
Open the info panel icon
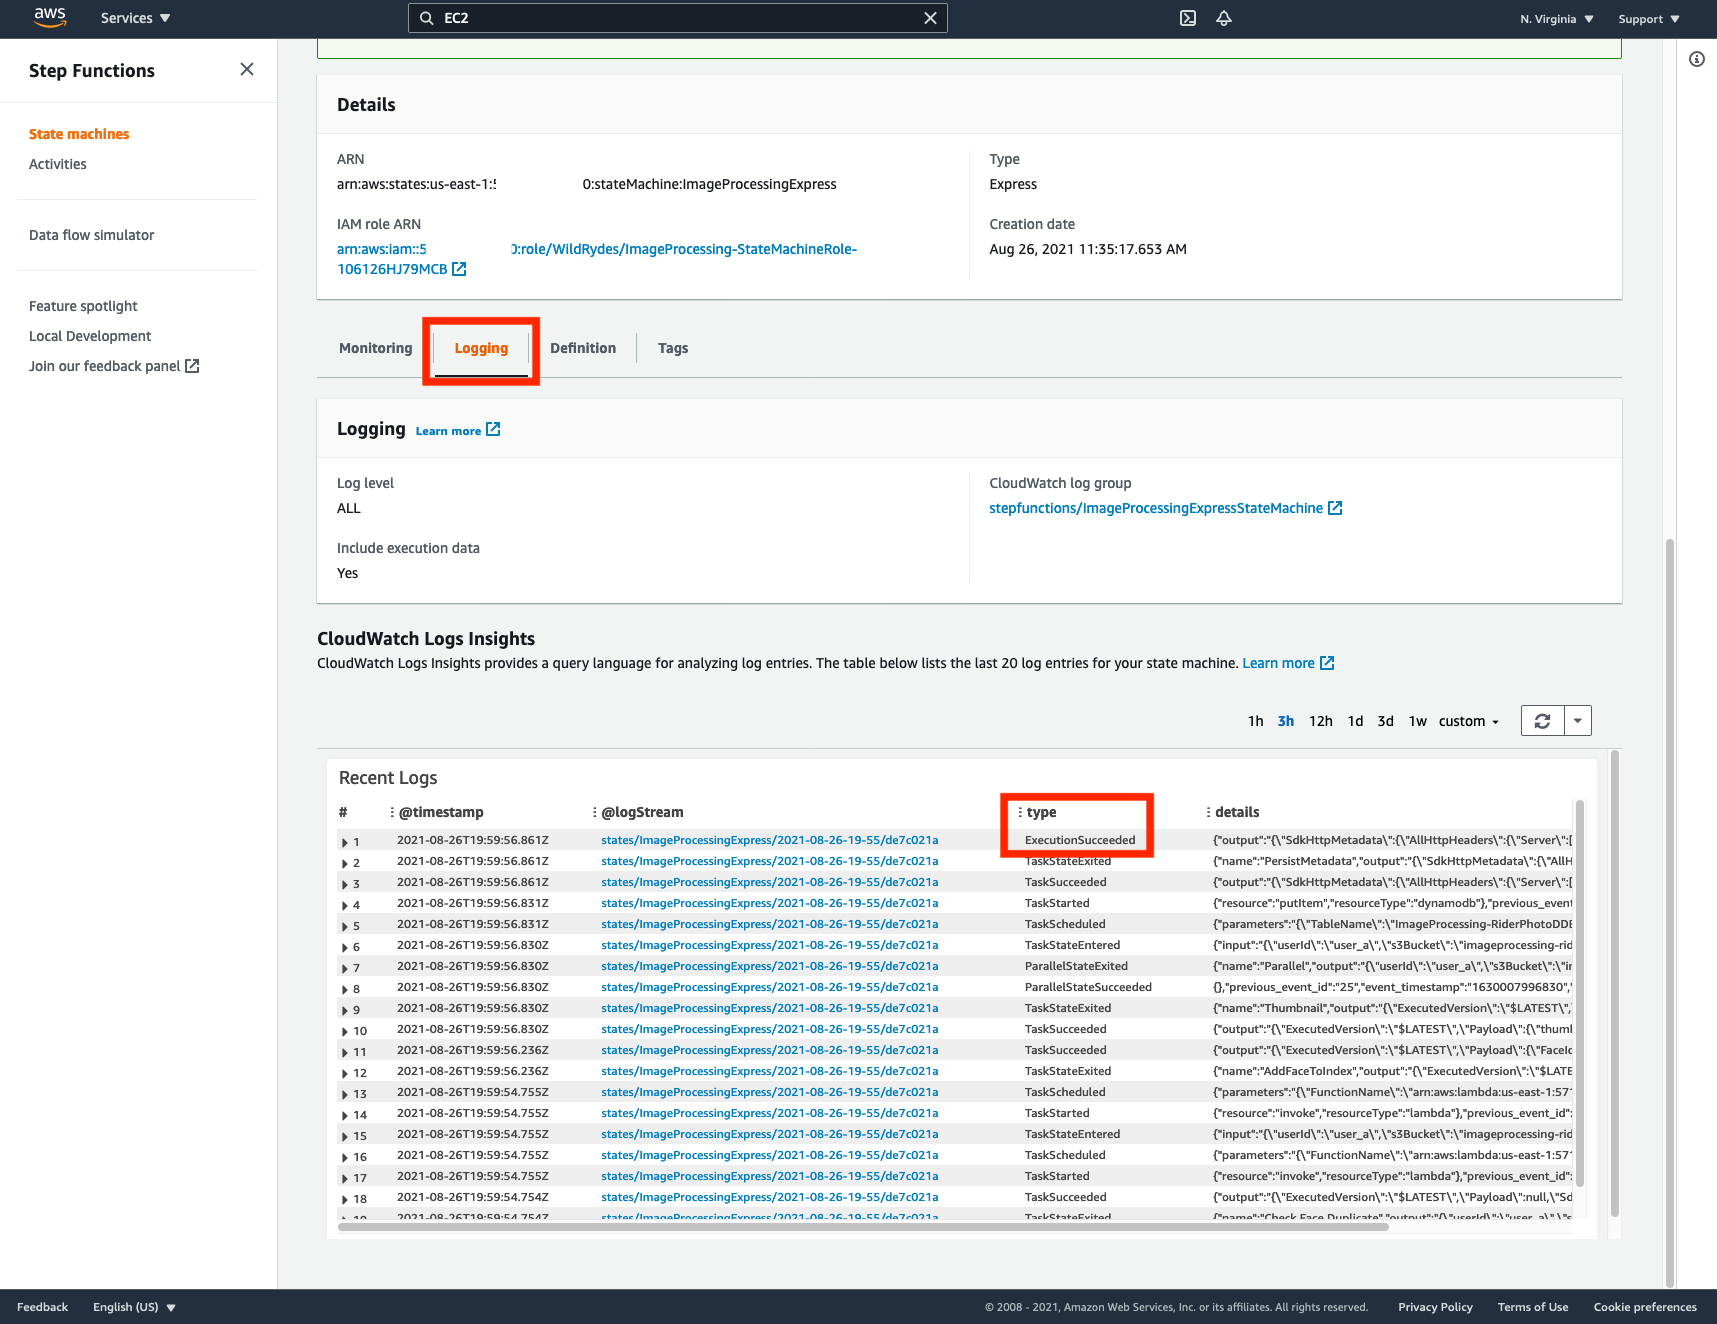1697,59
